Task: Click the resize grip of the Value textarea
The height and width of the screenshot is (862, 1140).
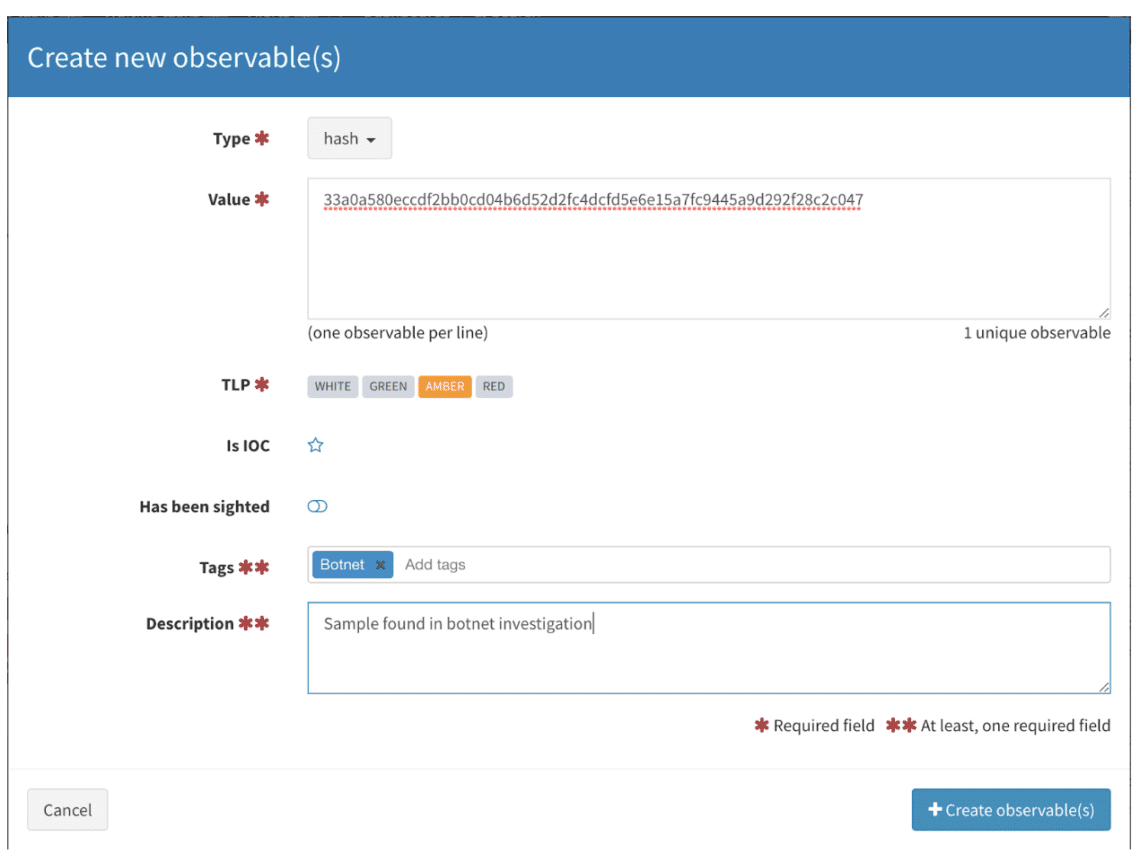Action: click(x=1105, y=311)
